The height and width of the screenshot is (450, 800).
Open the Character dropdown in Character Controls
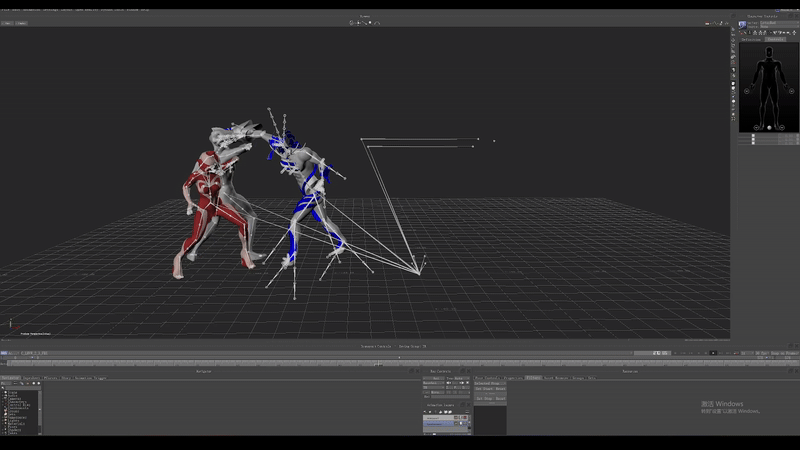[780, 22]
